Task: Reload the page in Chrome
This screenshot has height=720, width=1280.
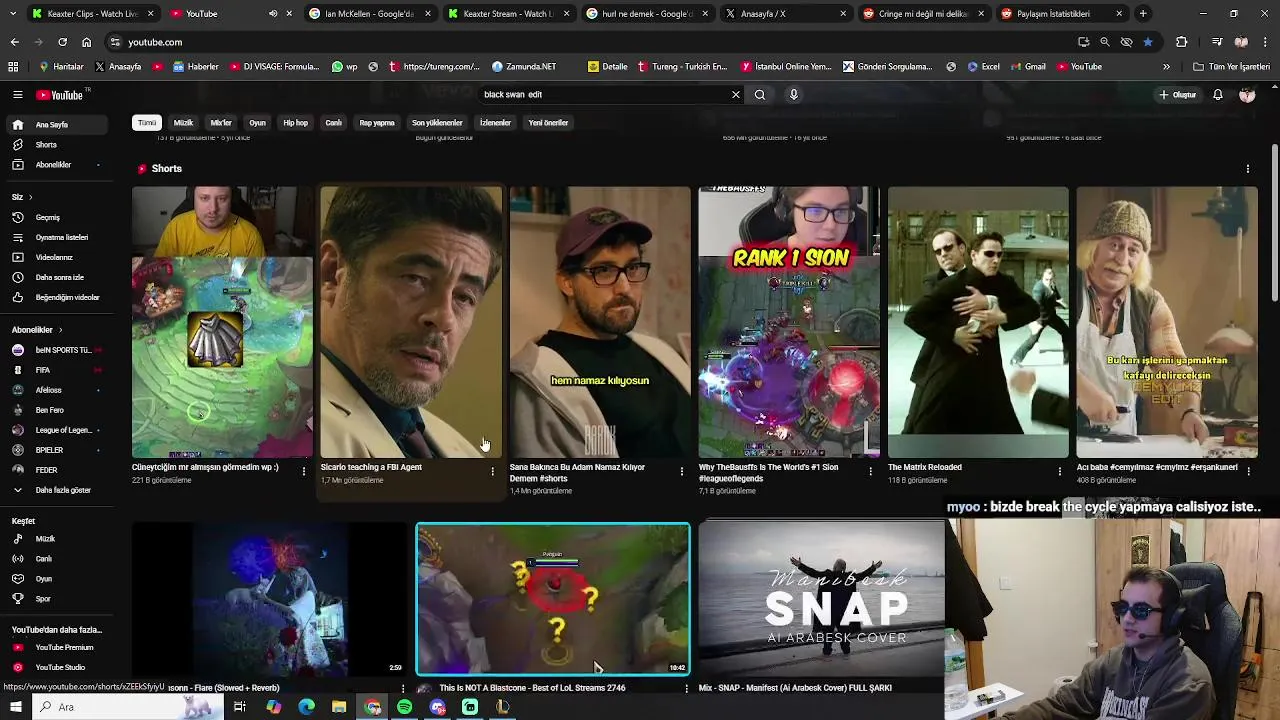Action: [x=62, y=42]
